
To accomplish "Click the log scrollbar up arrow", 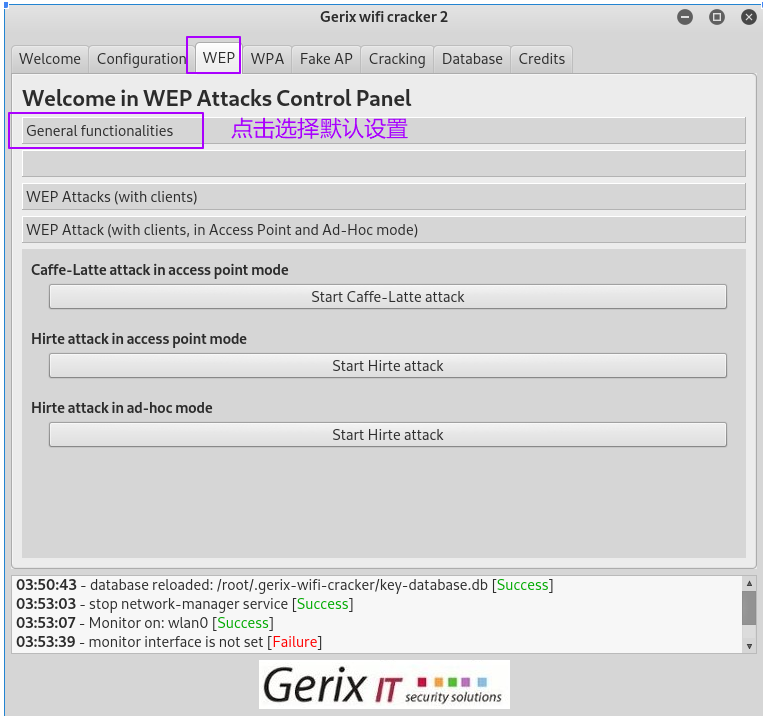I will [749, 583].
